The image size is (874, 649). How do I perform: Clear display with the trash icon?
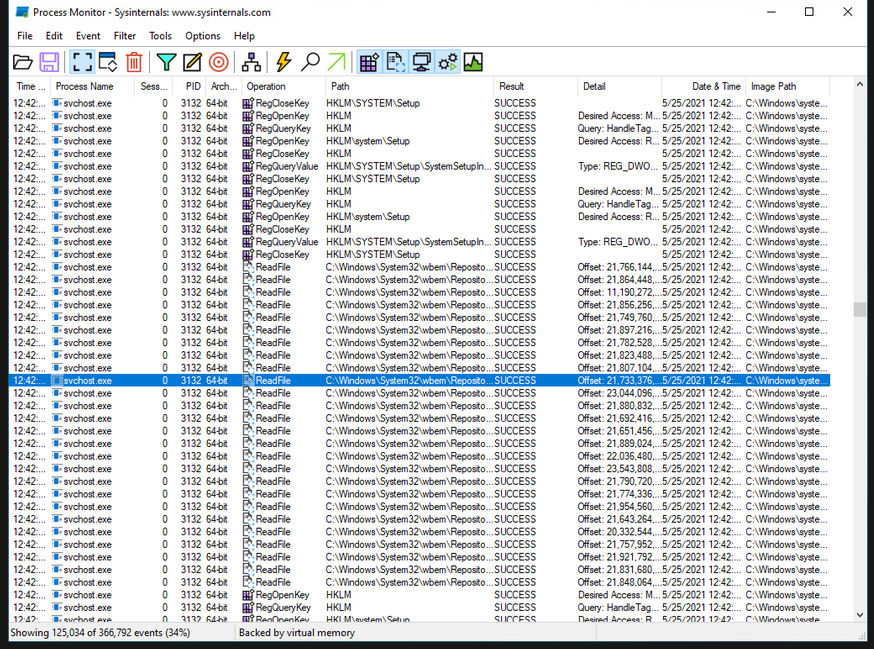click(x=134, y=62)
